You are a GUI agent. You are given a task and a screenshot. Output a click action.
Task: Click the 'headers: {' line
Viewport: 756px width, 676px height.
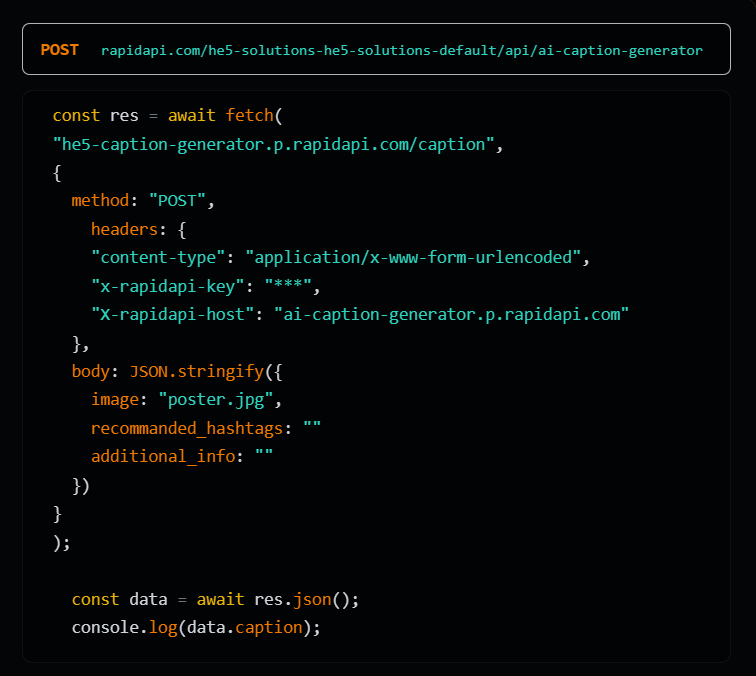tap(138, 230)
